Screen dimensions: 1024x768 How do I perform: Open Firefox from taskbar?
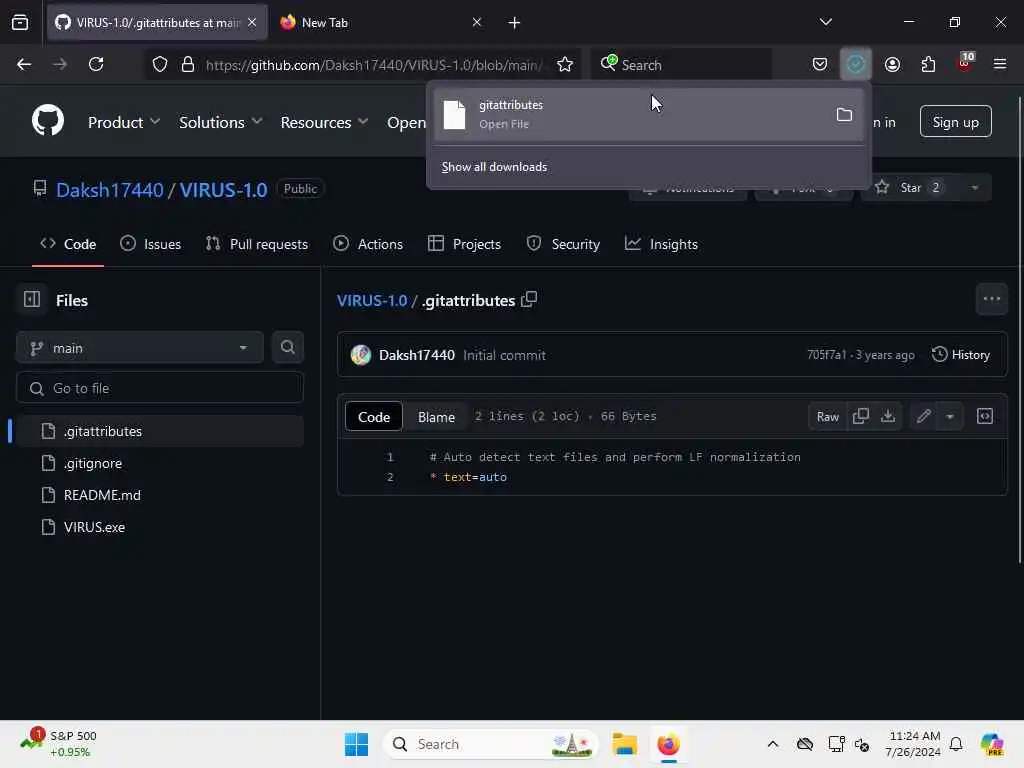pyautogui.click(x=668, y=744)
